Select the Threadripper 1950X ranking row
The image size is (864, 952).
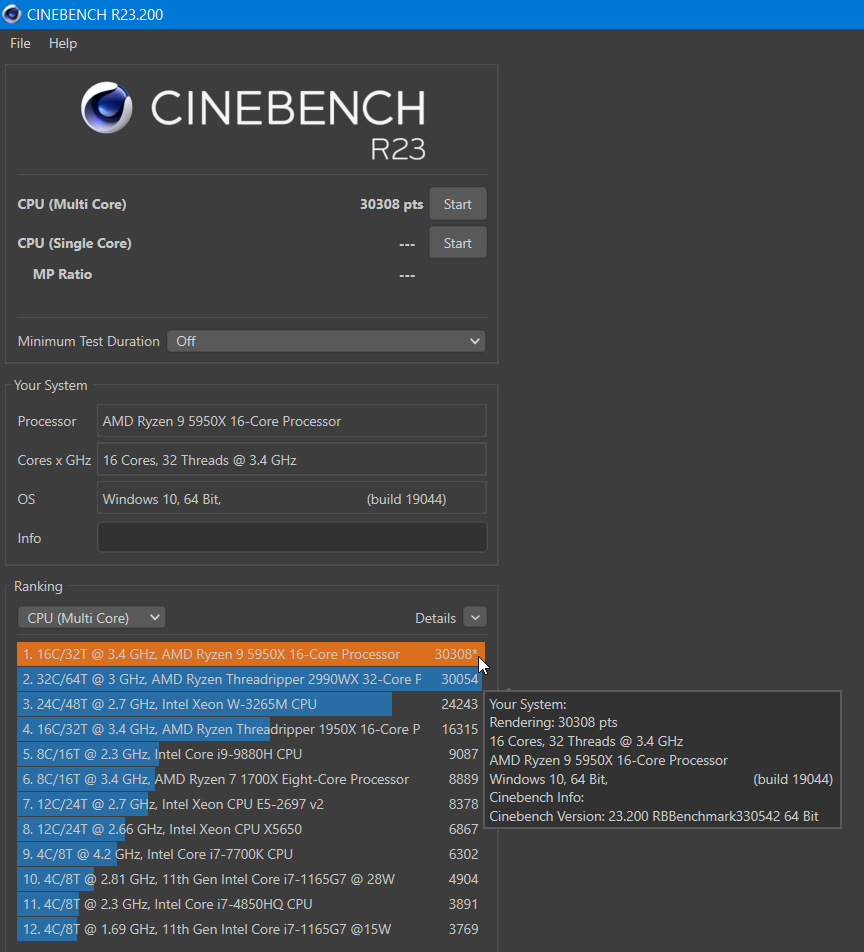pos(251,729)
